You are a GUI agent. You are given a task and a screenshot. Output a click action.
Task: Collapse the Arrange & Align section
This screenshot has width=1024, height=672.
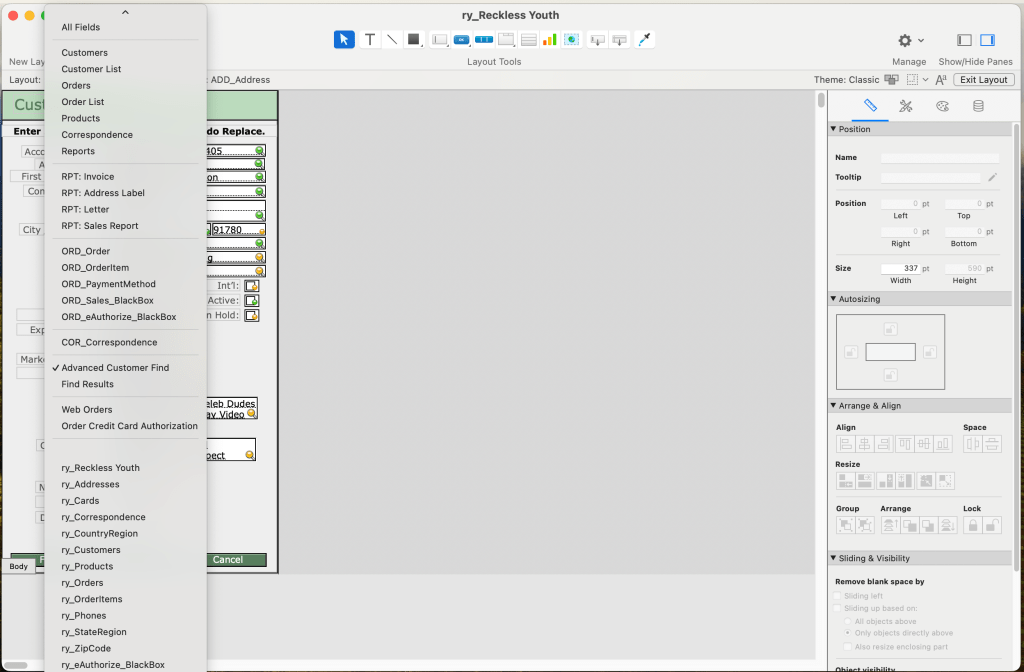pyautogui.click(x=834, y=405)
